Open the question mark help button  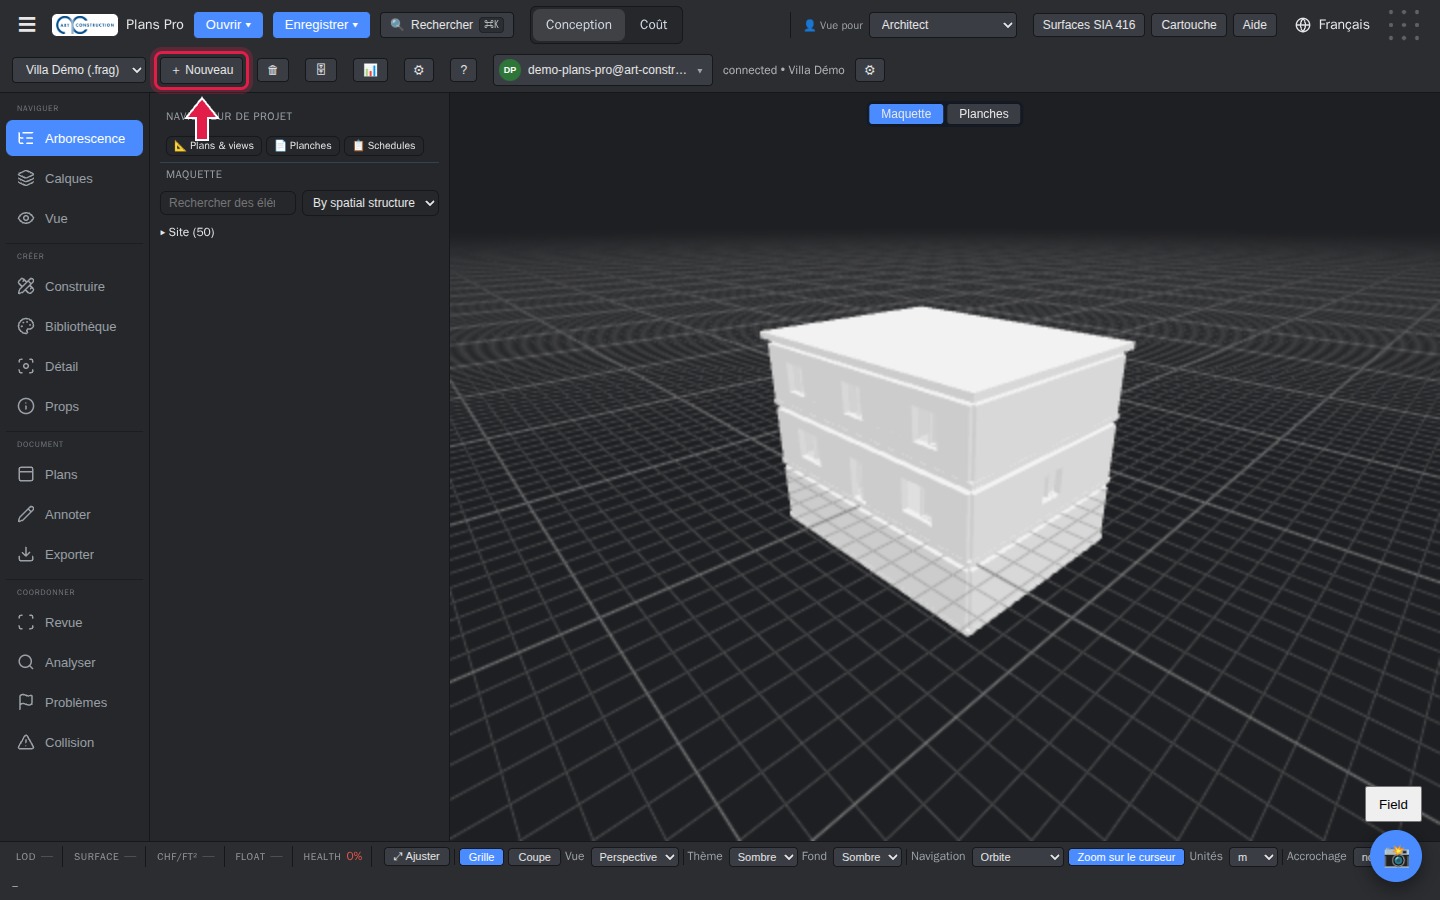coord(464,70)
